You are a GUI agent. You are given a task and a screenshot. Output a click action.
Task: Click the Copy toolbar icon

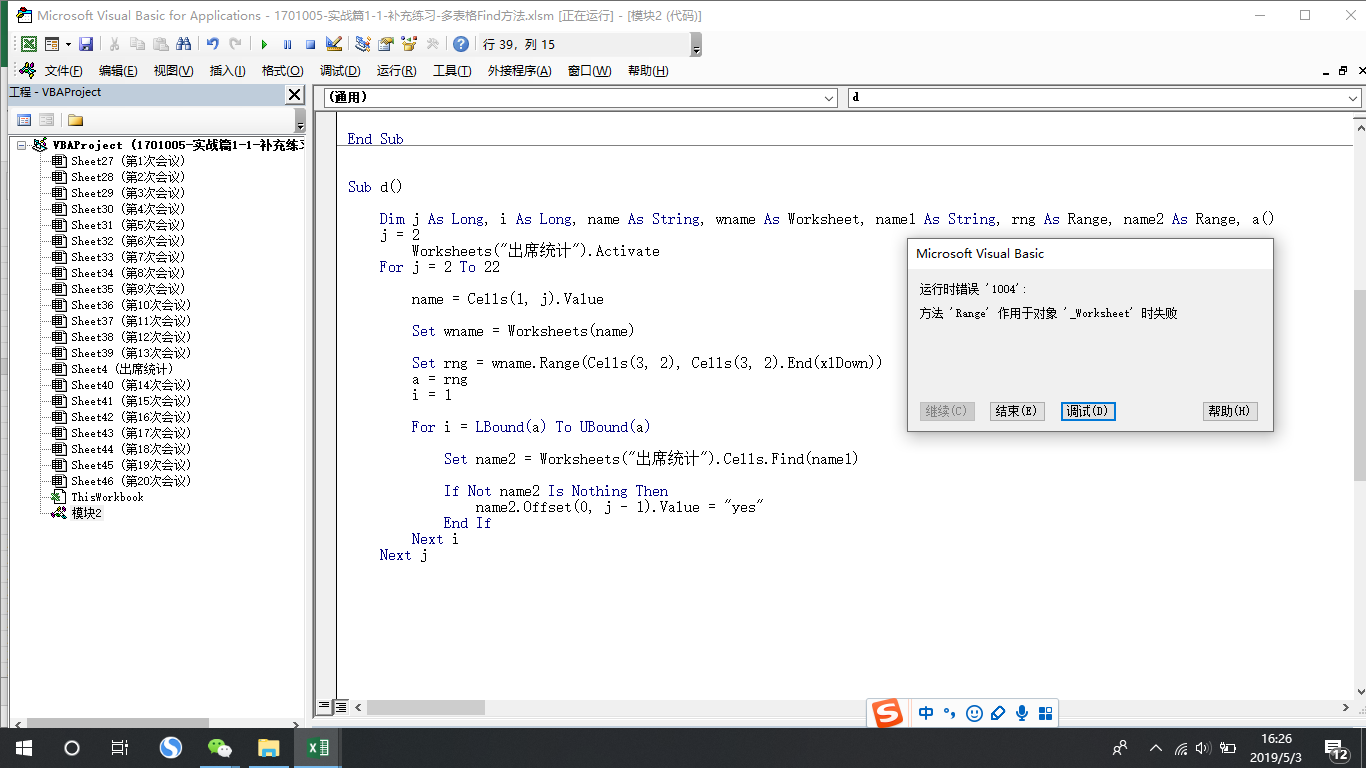pos(137,44)
